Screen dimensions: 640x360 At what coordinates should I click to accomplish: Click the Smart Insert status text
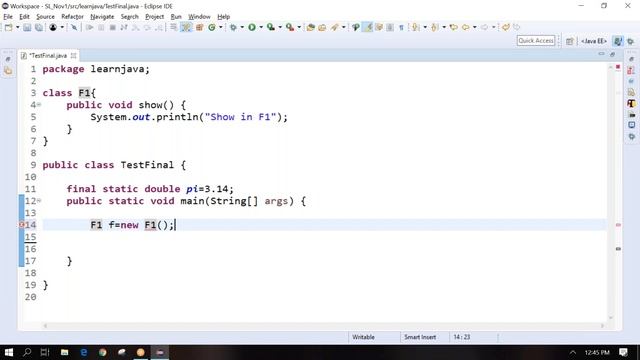coord(420,337)
